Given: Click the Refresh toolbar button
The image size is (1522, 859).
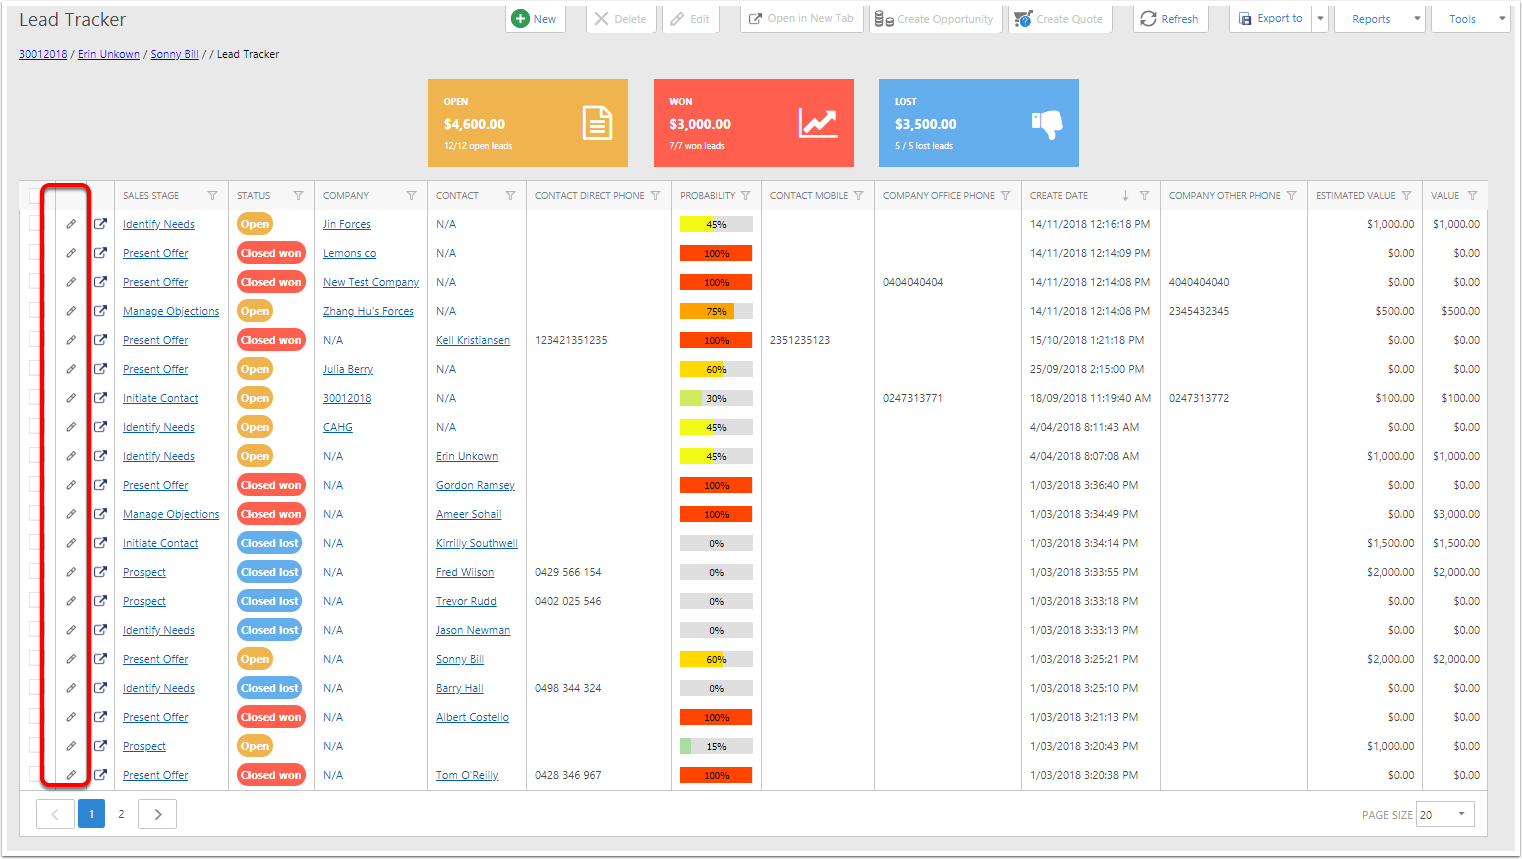Looking at the screenshot, I should [1169, 19].
